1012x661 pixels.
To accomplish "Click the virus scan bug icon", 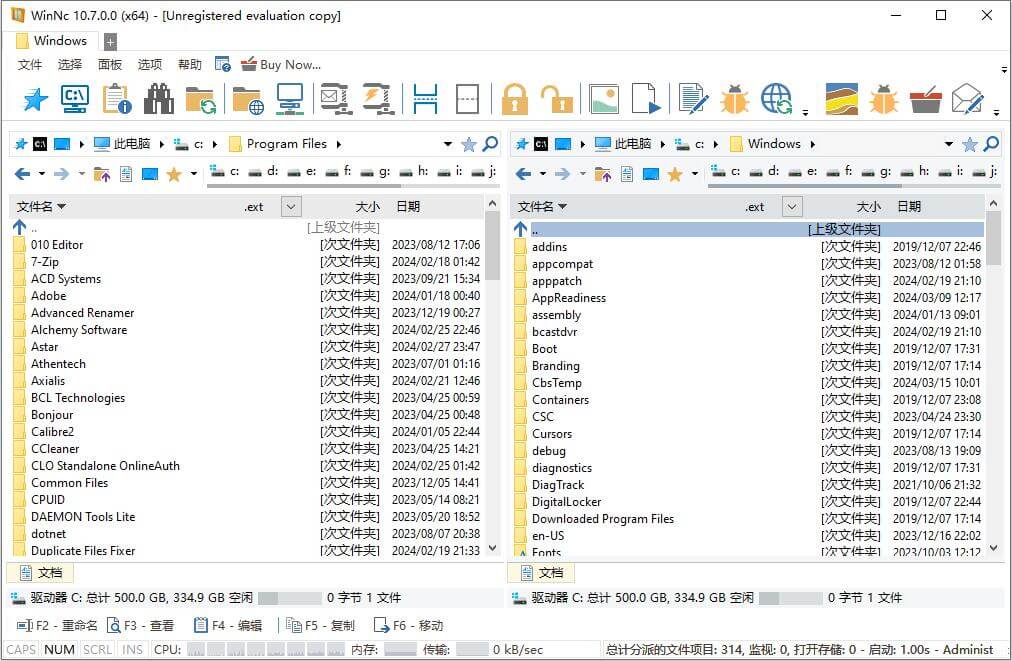I will click(736, 98).
